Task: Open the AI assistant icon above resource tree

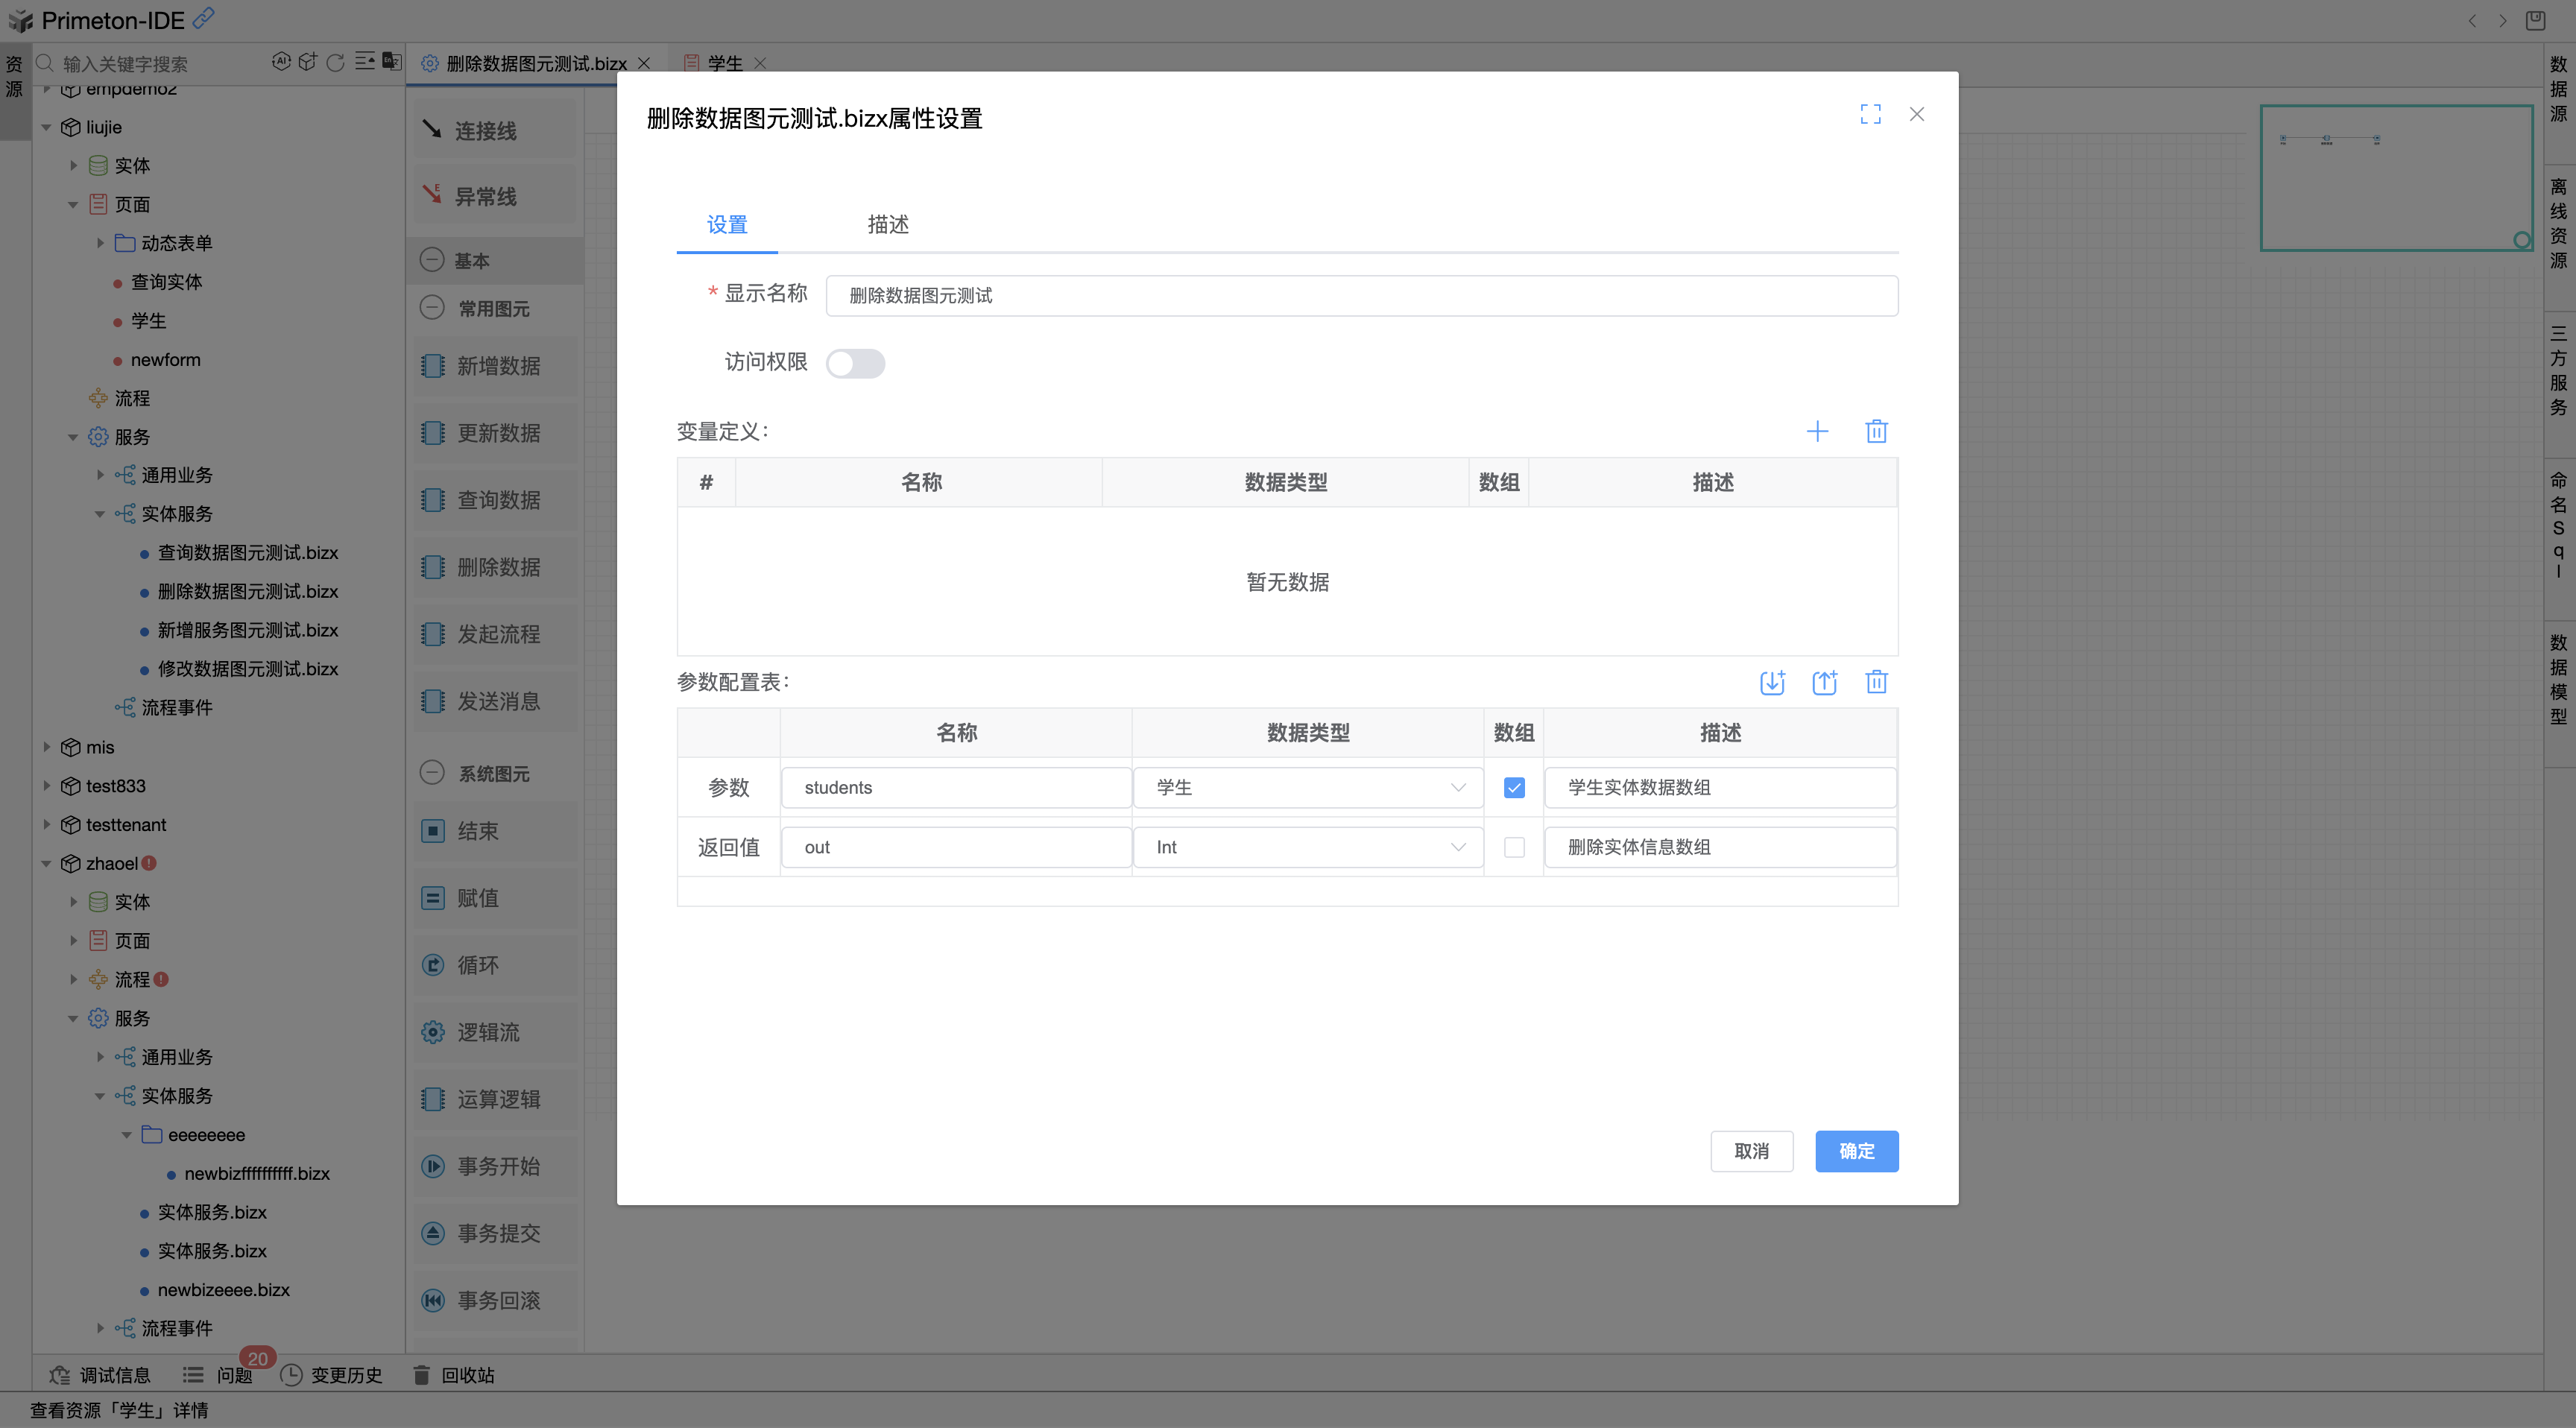Action: click(x=281, y=61)
